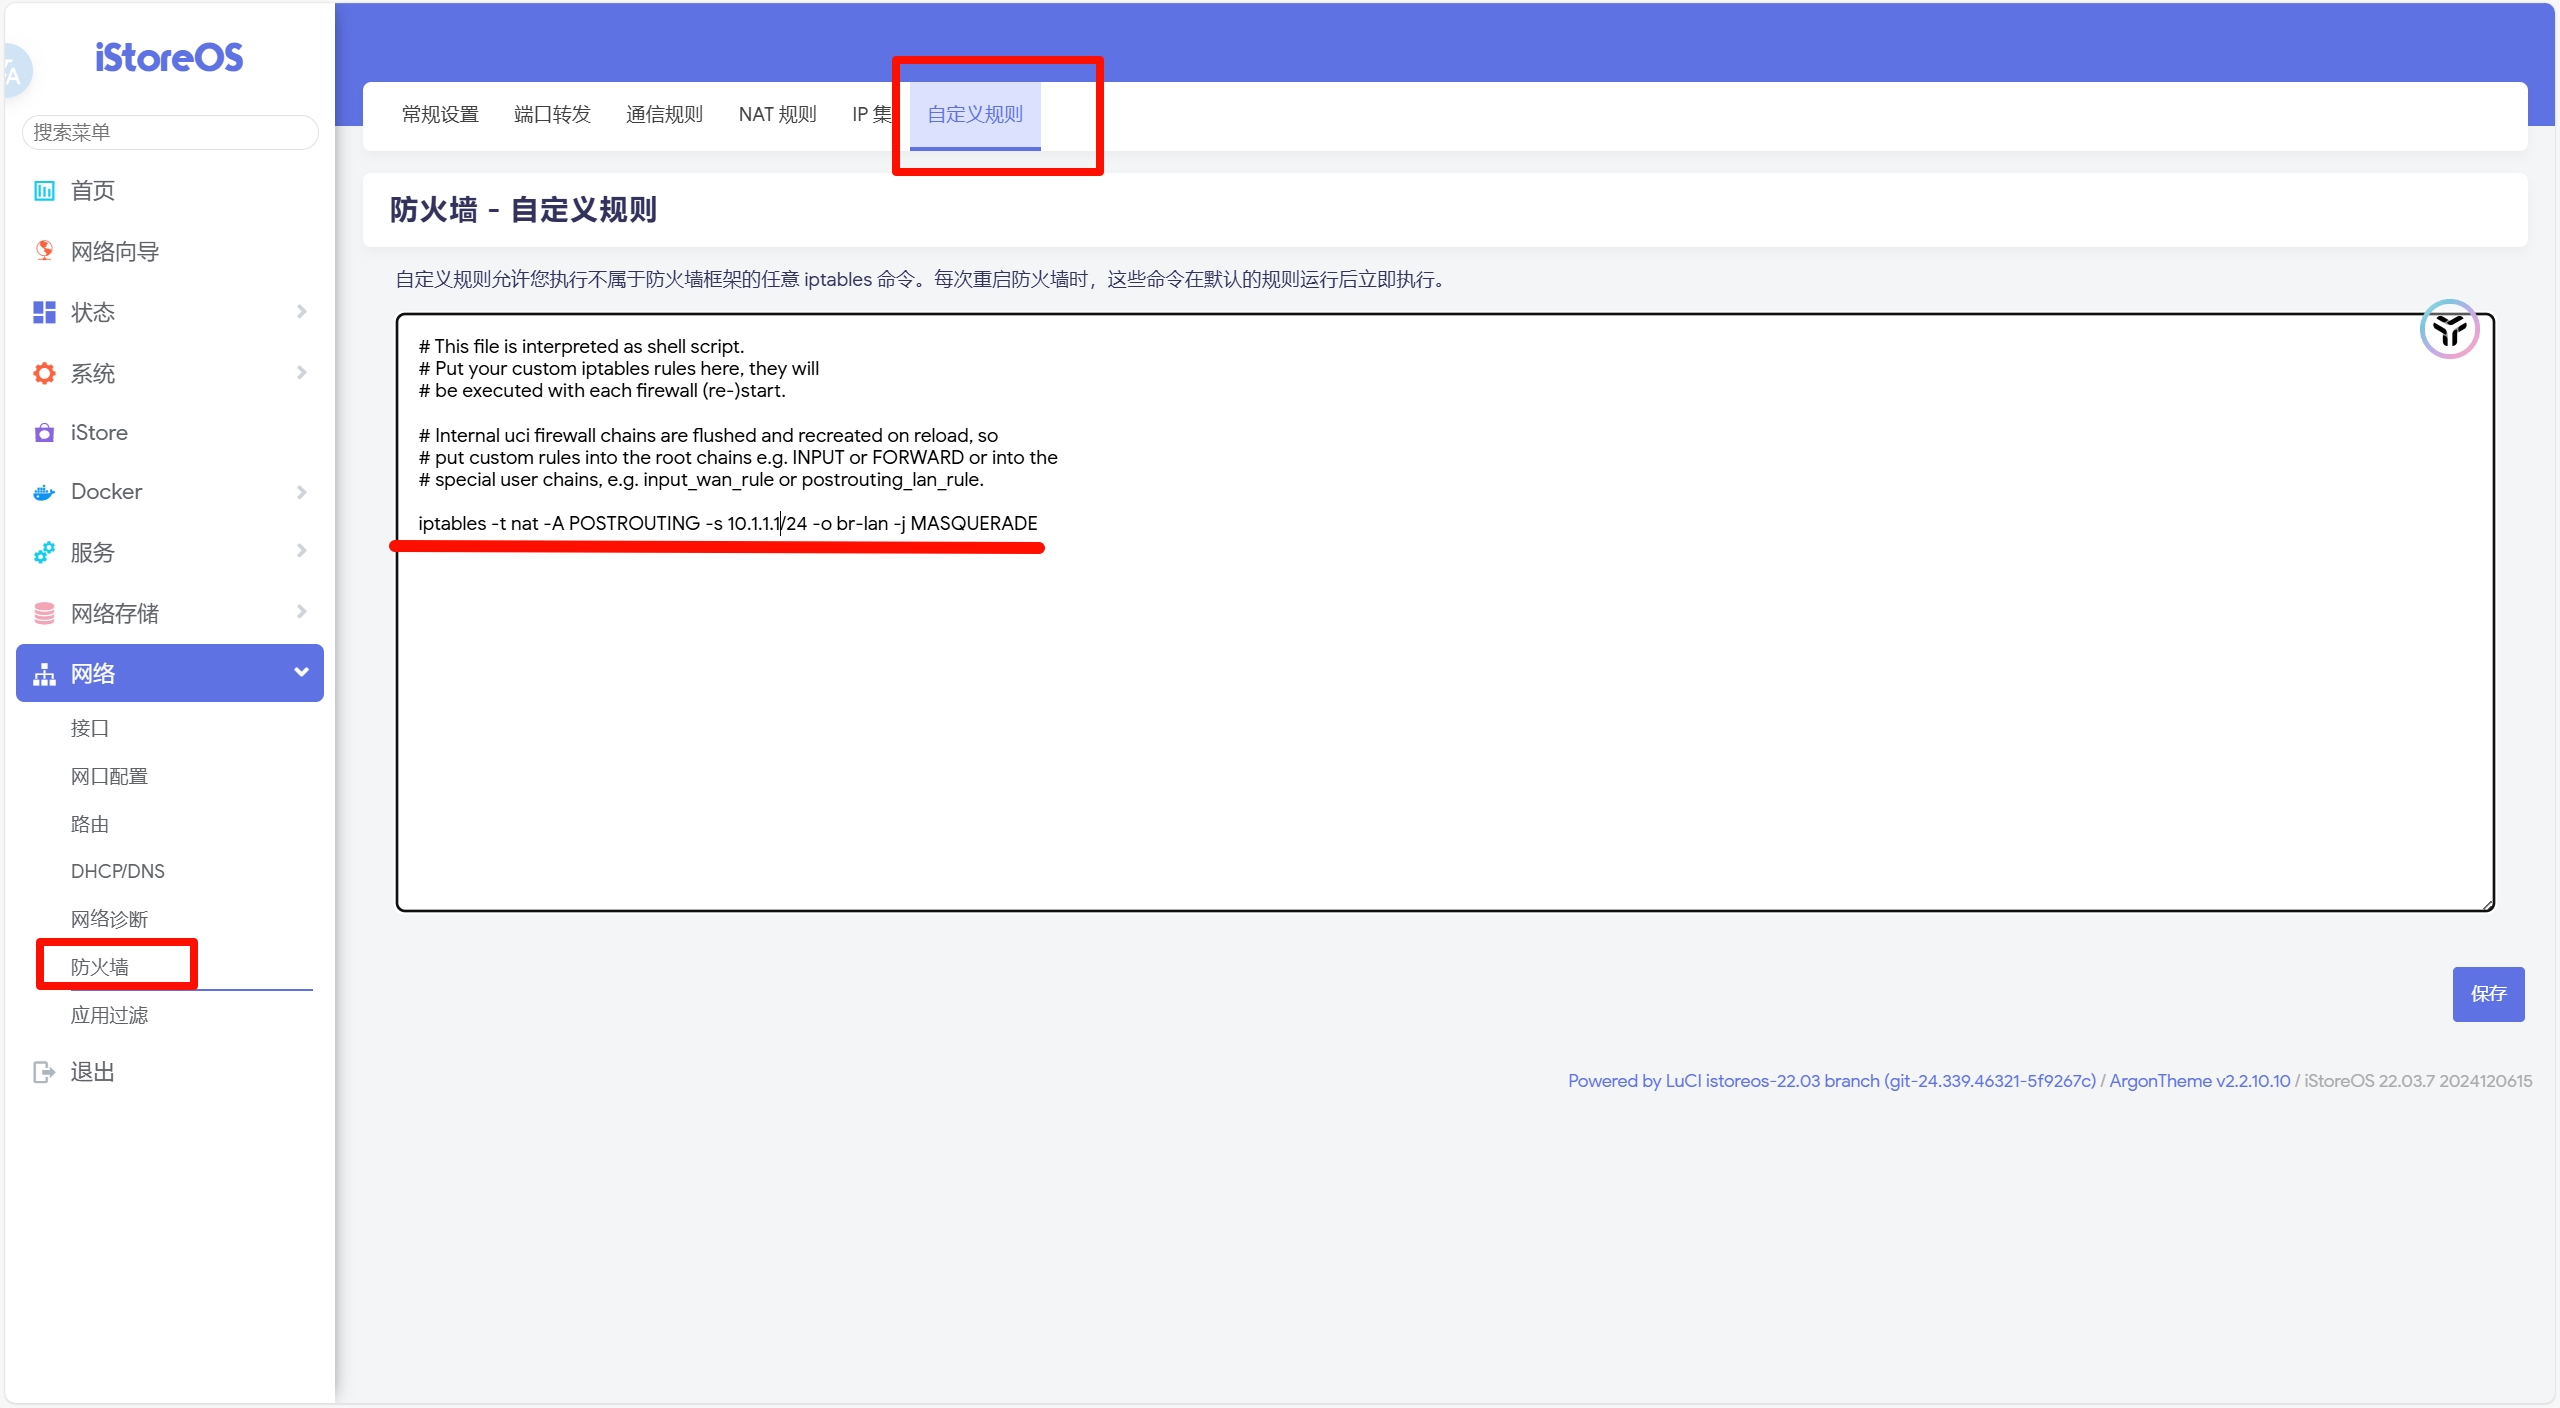2560x1408 pixels.
Task: Click the 搜索菜单 search menu field
Action: 170,132
